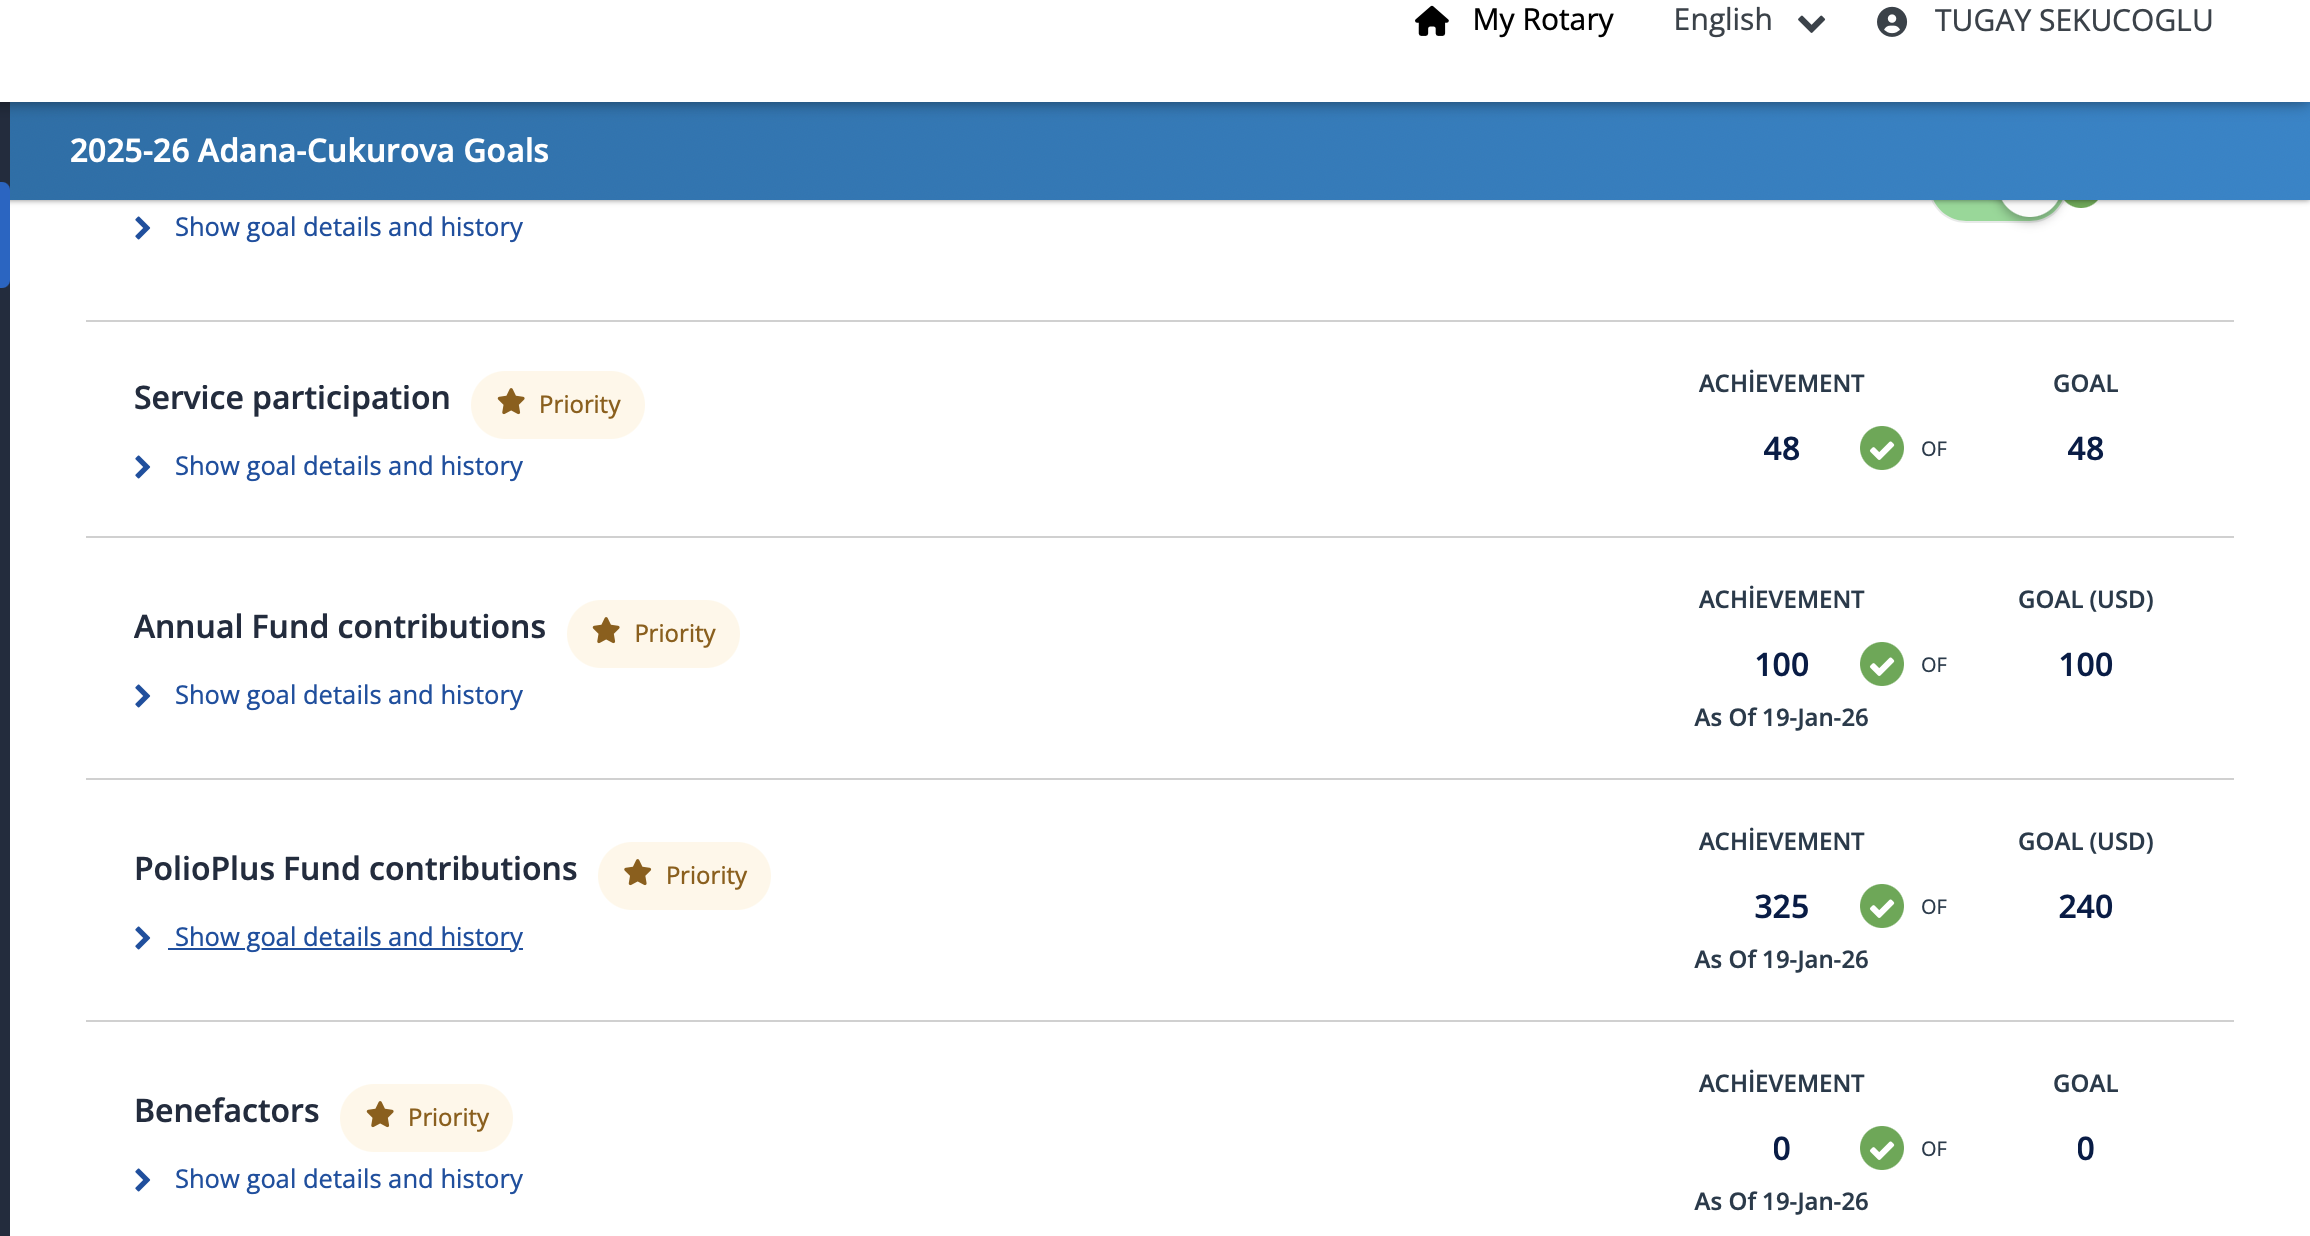Click the Priority star beside Service participation
This screenshot has height=1236, width=2310.
click(511, 402)
